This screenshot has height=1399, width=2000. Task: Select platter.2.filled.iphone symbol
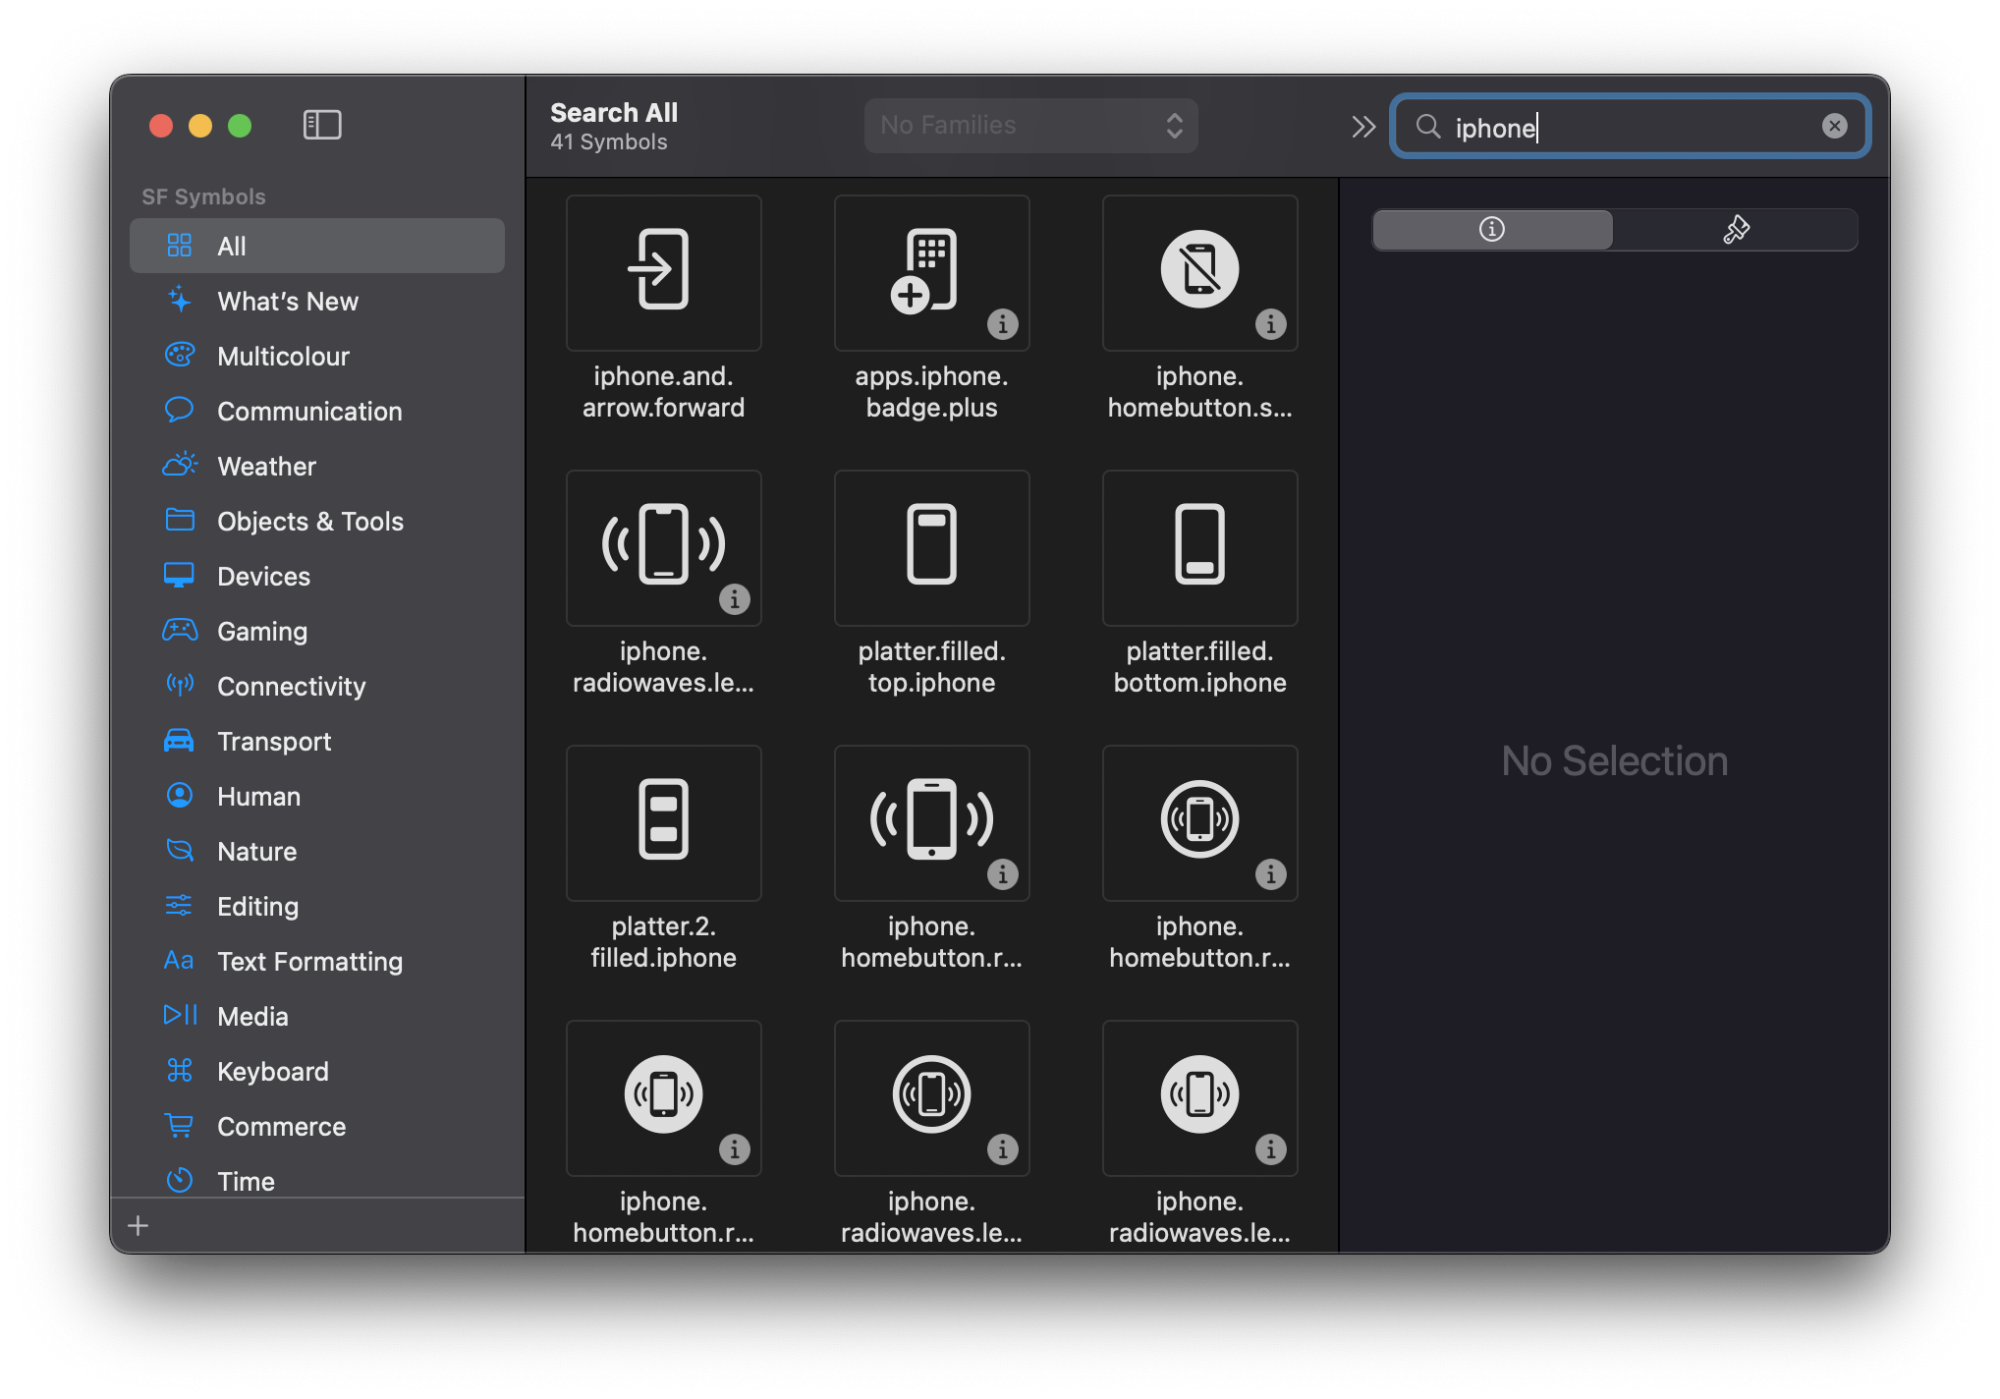click(663, 822)
